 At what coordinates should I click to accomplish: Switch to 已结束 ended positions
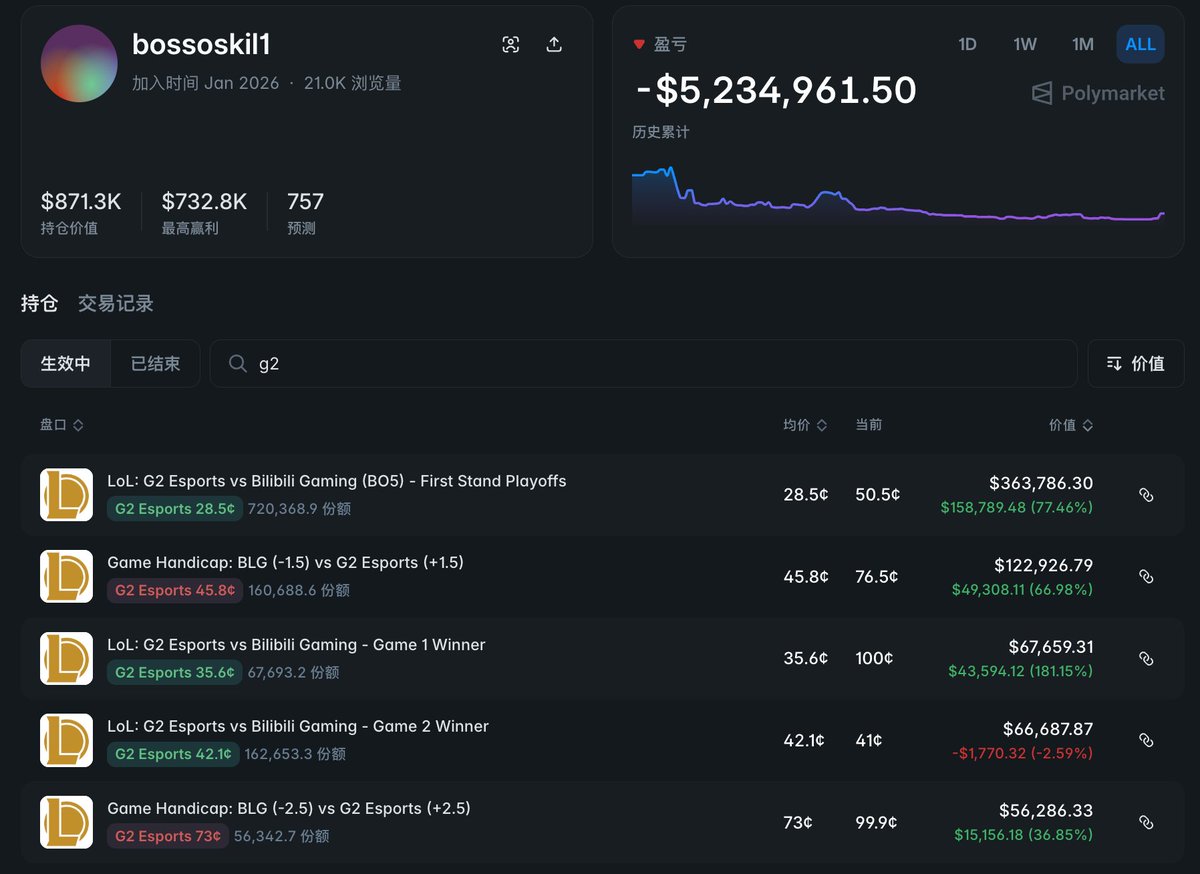click(156, 364)
